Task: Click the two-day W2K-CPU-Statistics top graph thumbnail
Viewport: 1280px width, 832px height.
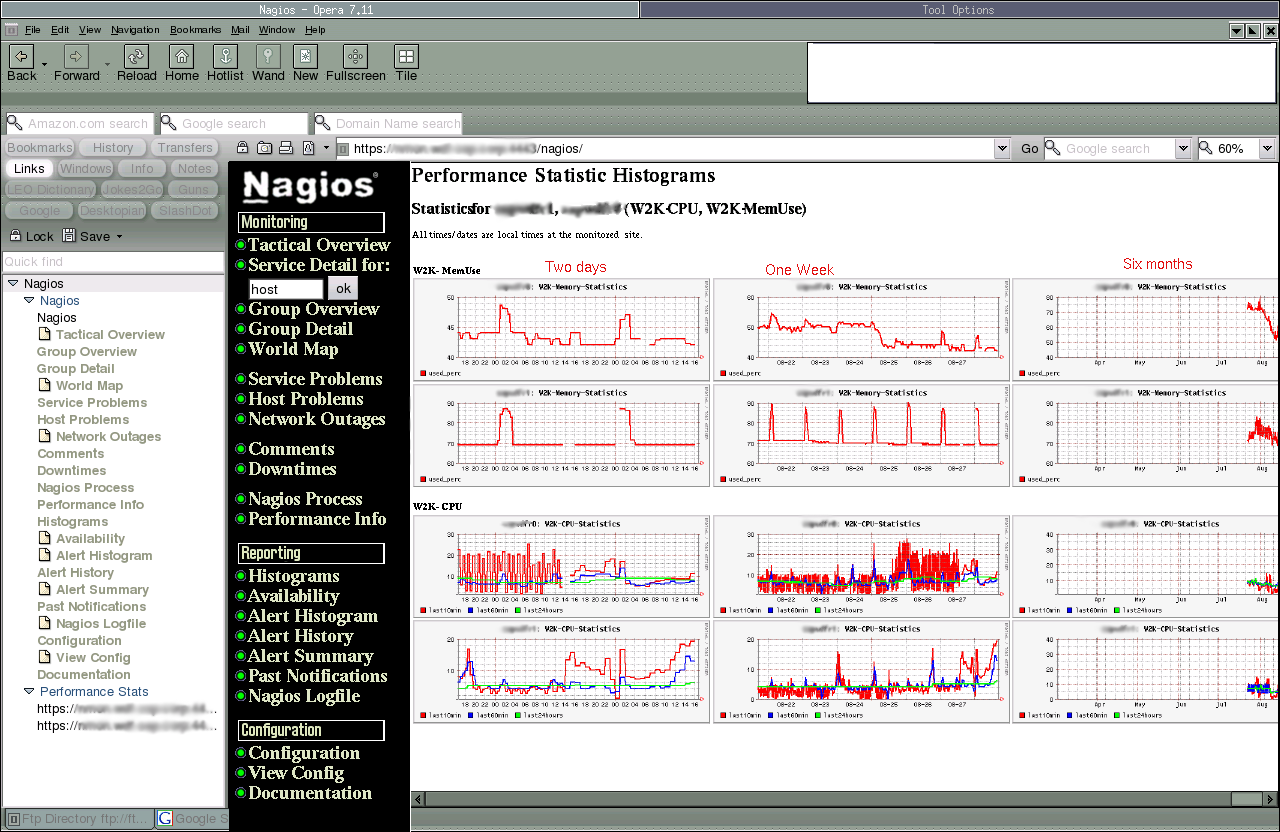Action: coord(562,566)
